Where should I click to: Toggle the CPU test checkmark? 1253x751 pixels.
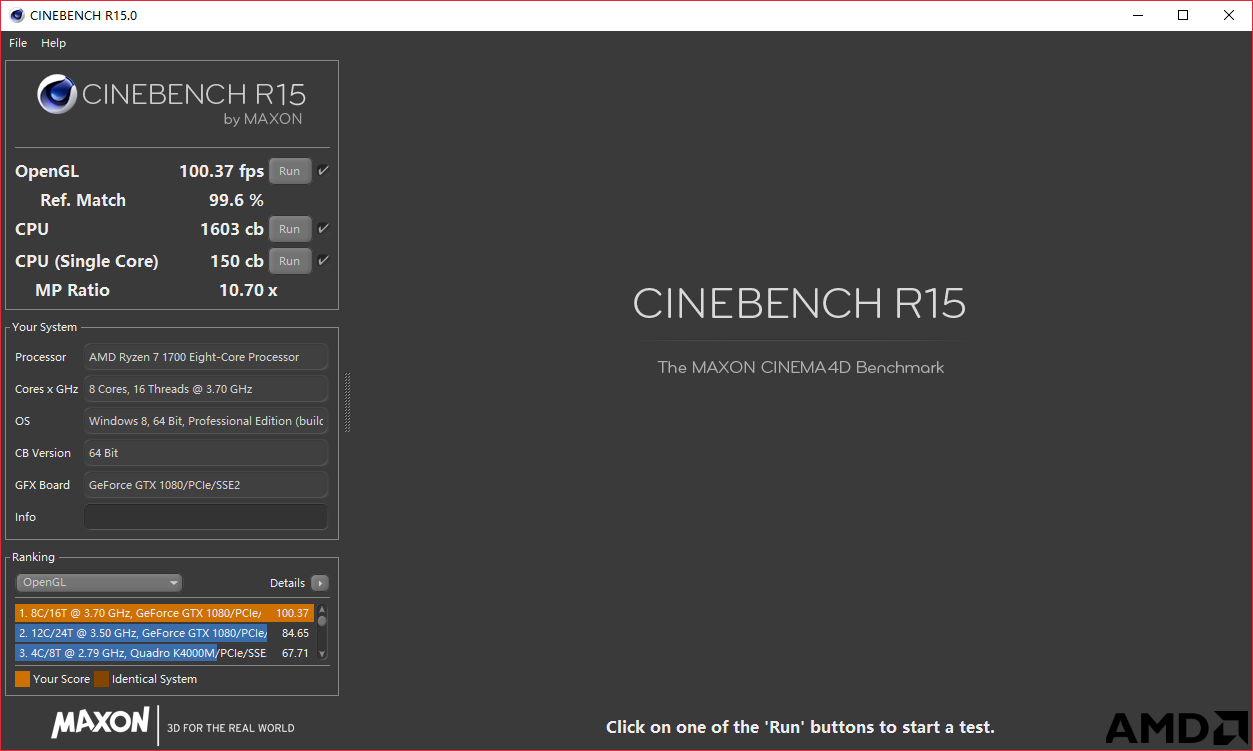(x=323, y=229)
